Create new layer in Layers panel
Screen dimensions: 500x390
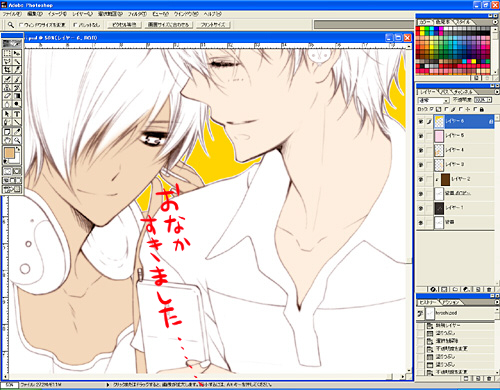(478, 289)
